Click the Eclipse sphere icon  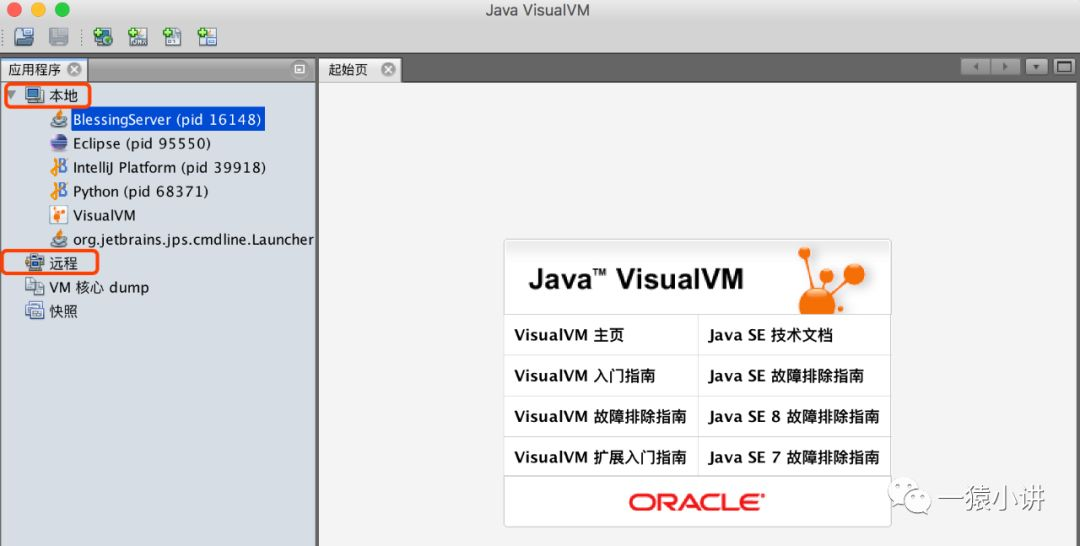tap(59, 143)
